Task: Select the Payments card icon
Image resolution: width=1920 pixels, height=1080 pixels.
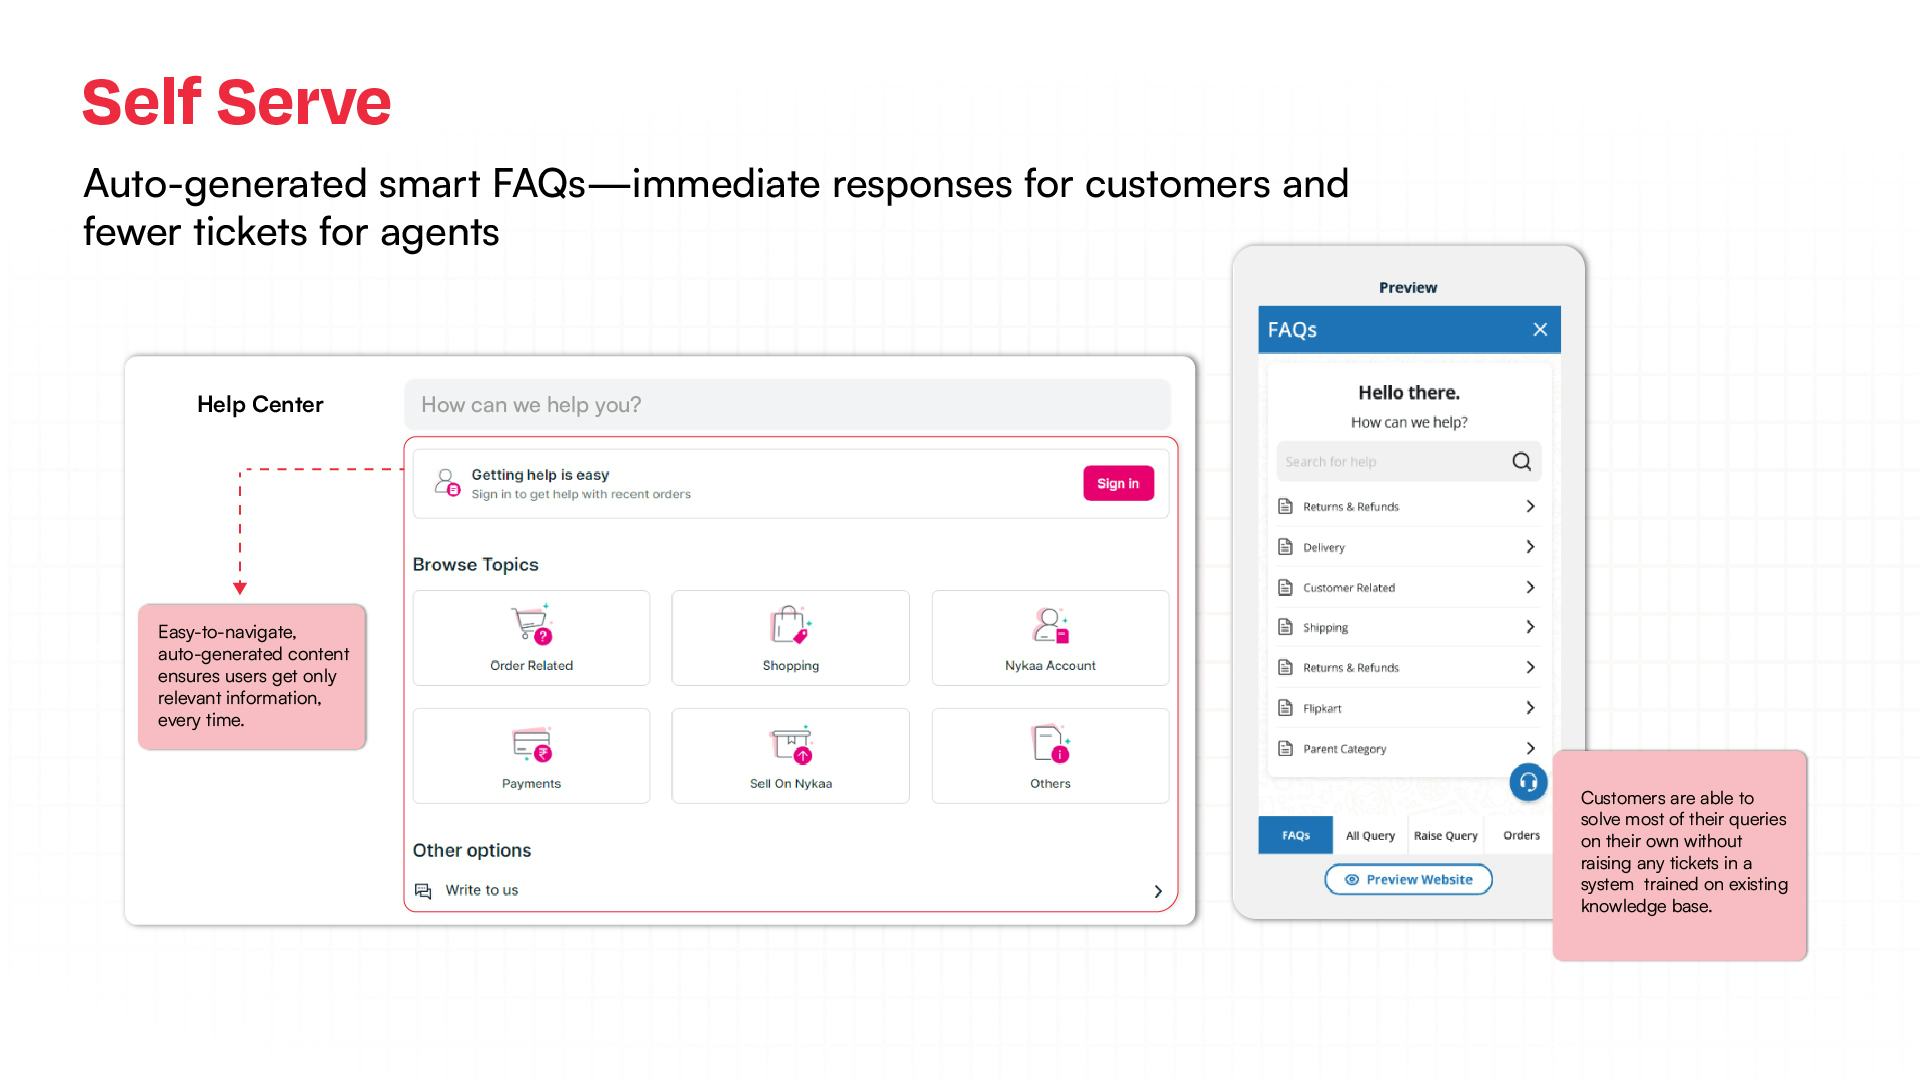Action: (x=531, y=744)
